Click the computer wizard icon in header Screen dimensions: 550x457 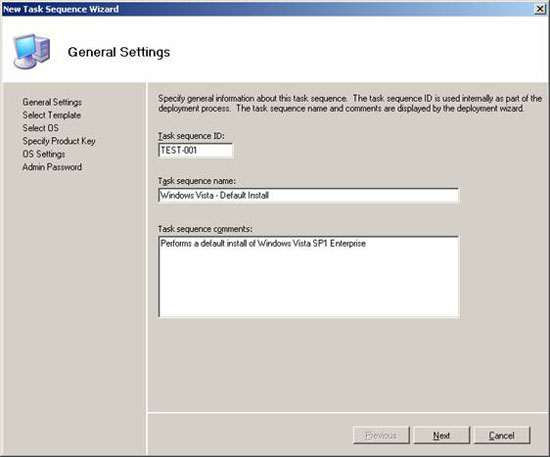point(31,52)
